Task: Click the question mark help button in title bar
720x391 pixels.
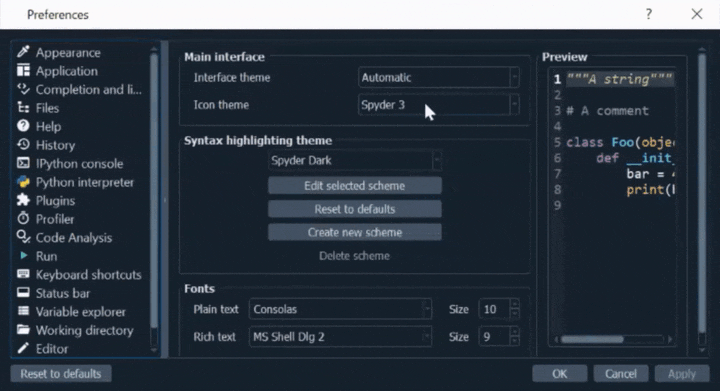Action: coord(648,14)
